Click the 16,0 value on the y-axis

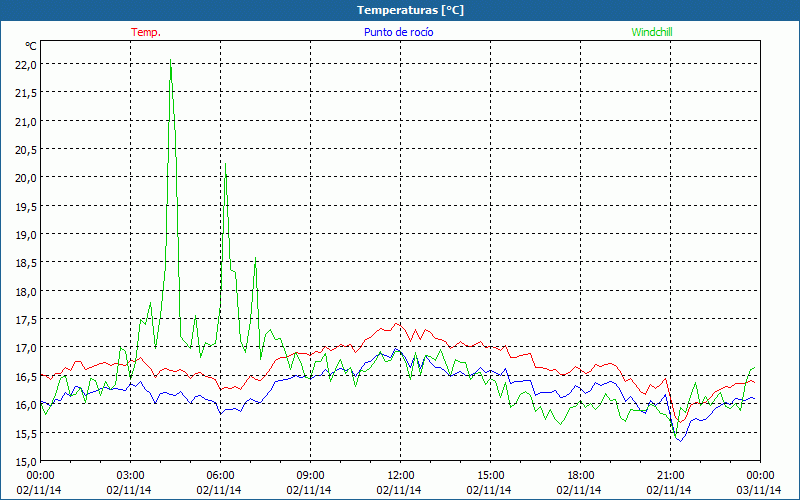pyautogui.click(x=26, y=405)
